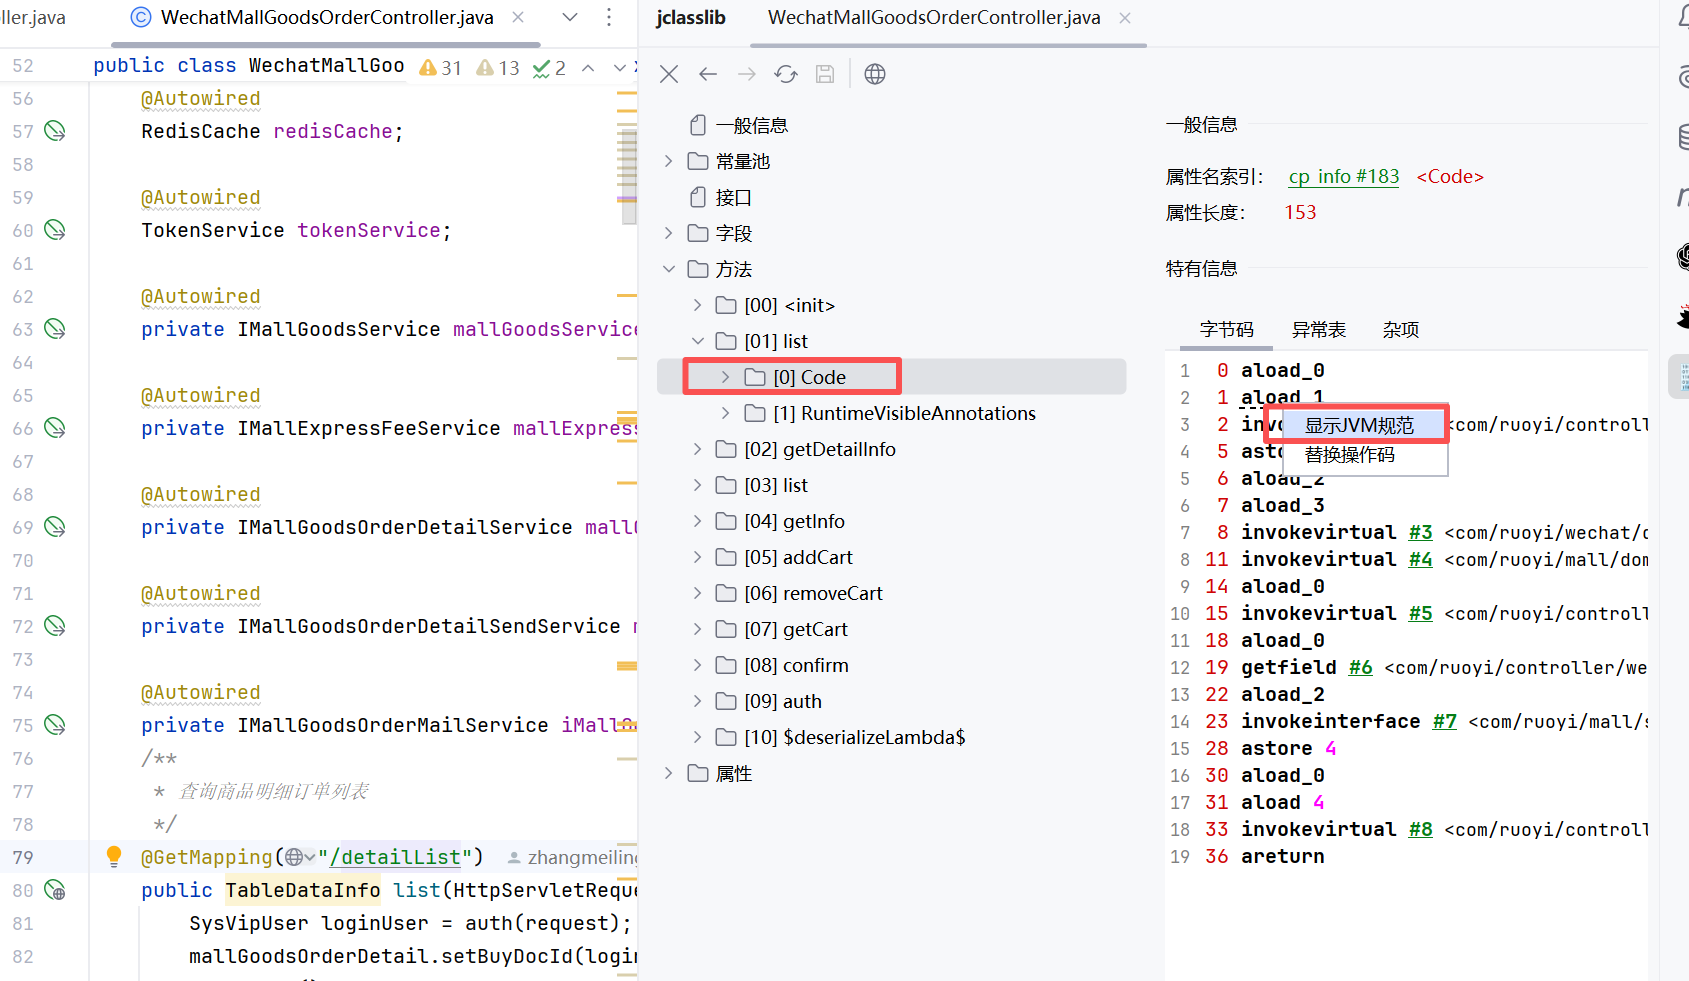Open the editor tabs dropdown chevron
1689x981 pixels.
pyautogui.click(x=570, y=17)
